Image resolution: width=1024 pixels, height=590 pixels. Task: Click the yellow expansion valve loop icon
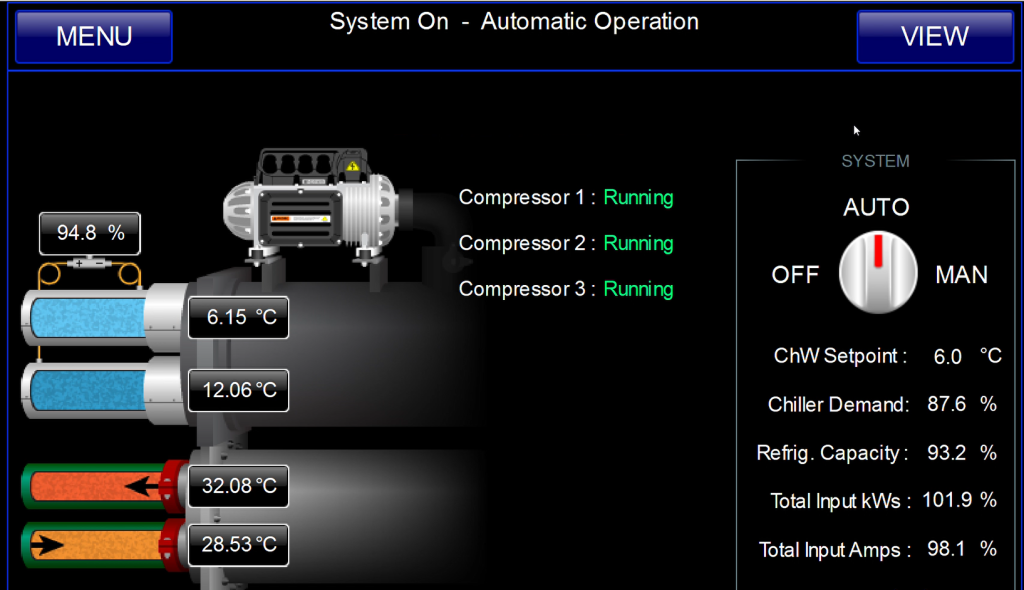pos(89,272)
